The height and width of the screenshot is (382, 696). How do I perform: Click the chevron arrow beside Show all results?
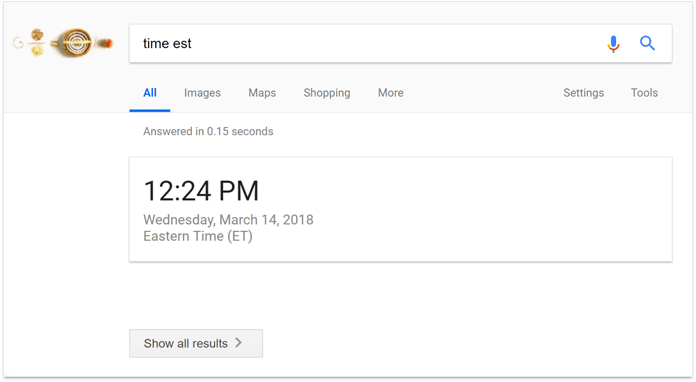[x=239, y=343]
